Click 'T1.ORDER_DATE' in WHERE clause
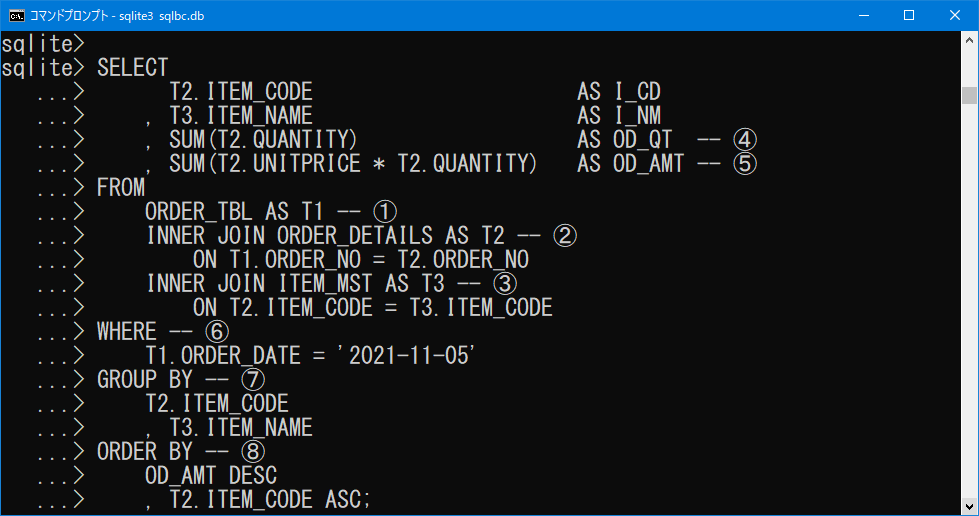This screenshot has width=979, height=516. coord(223,355)
